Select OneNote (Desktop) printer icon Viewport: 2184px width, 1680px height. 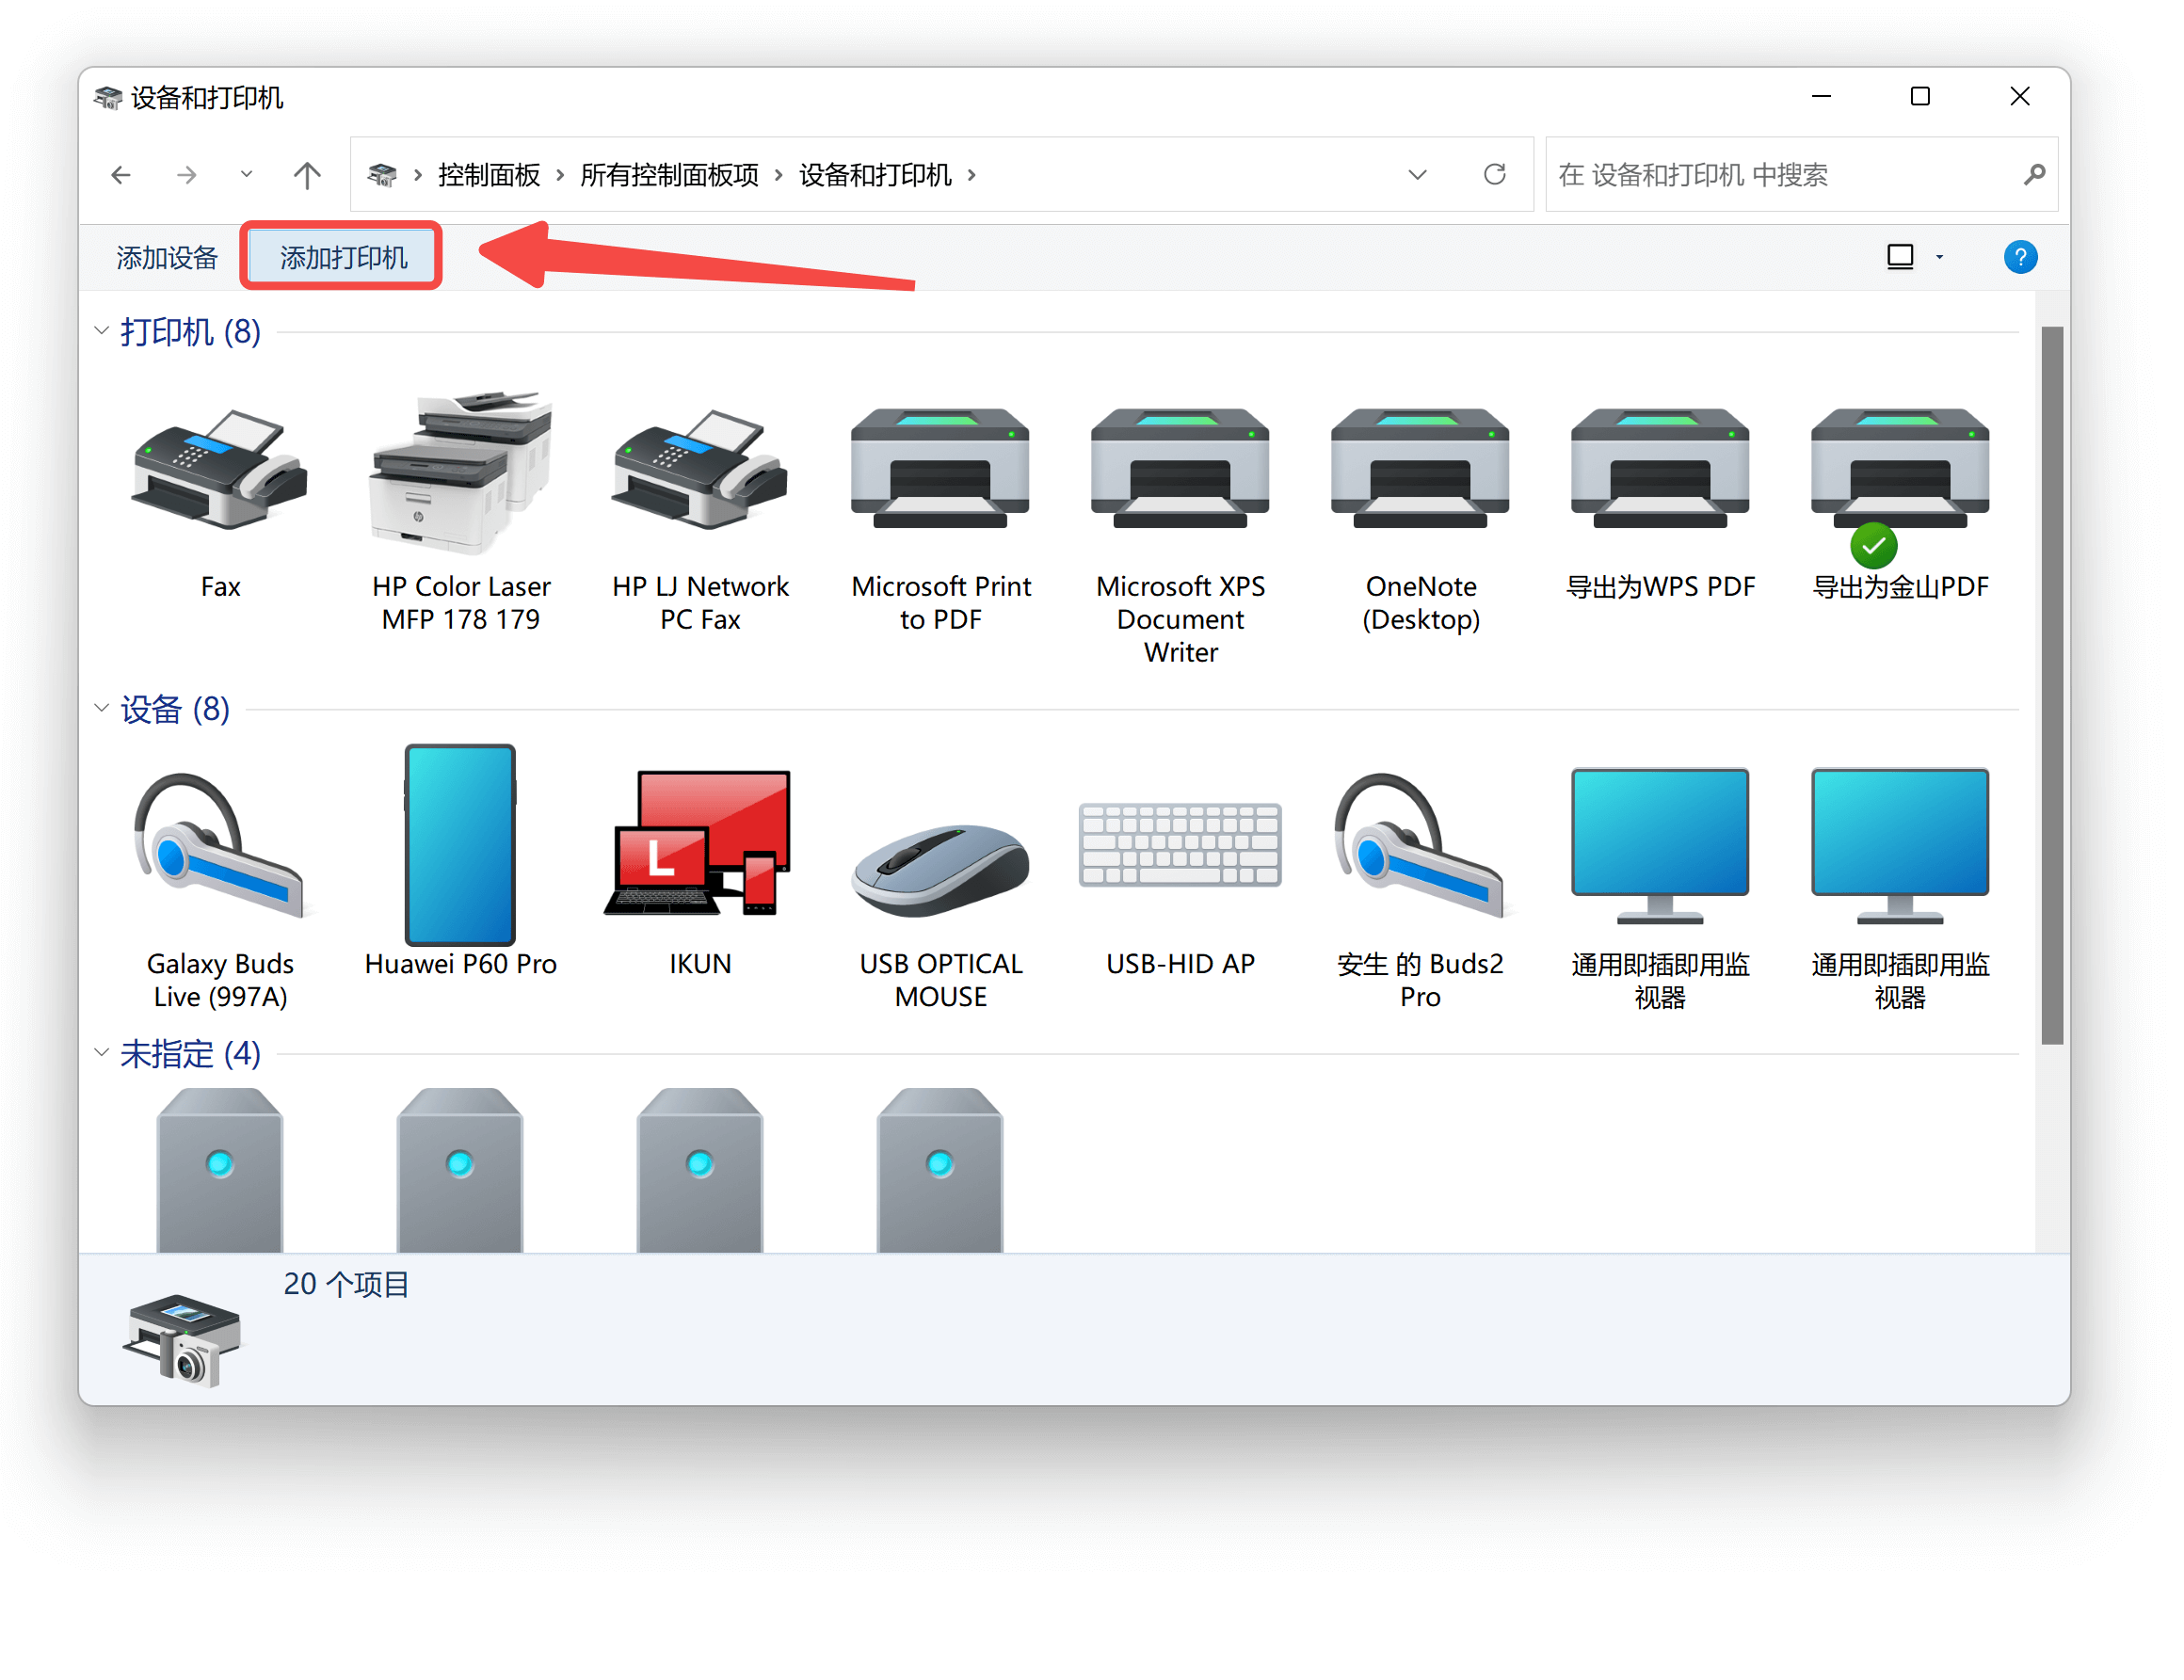(1420, 468)
